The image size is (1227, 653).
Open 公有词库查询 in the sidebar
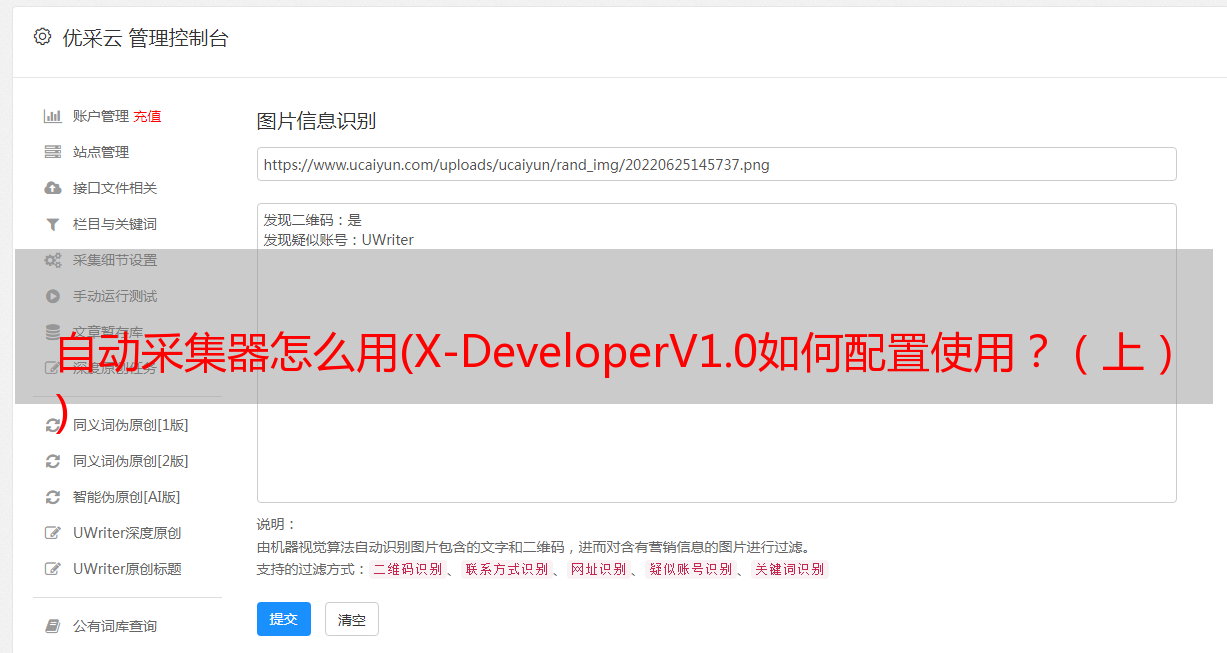(x=115, y=626)
